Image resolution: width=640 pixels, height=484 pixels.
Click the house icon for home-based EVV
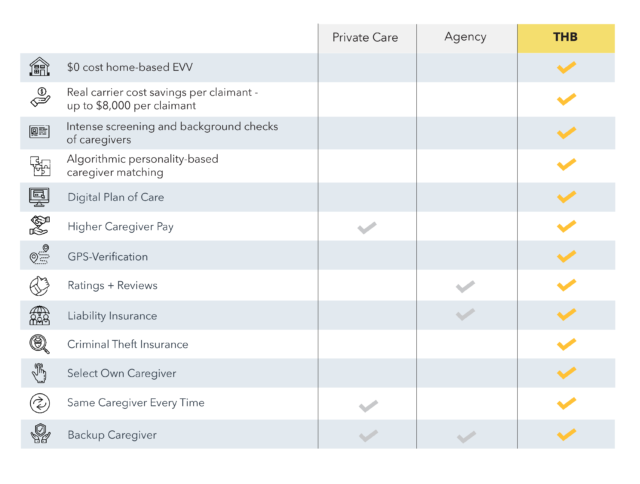[40, 67]
